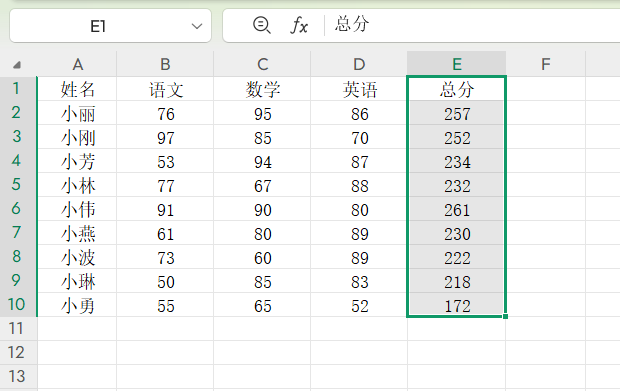Select the name cell 小勇
The image size is (620, 391).
pyautogui.click(x=78, y=306)
